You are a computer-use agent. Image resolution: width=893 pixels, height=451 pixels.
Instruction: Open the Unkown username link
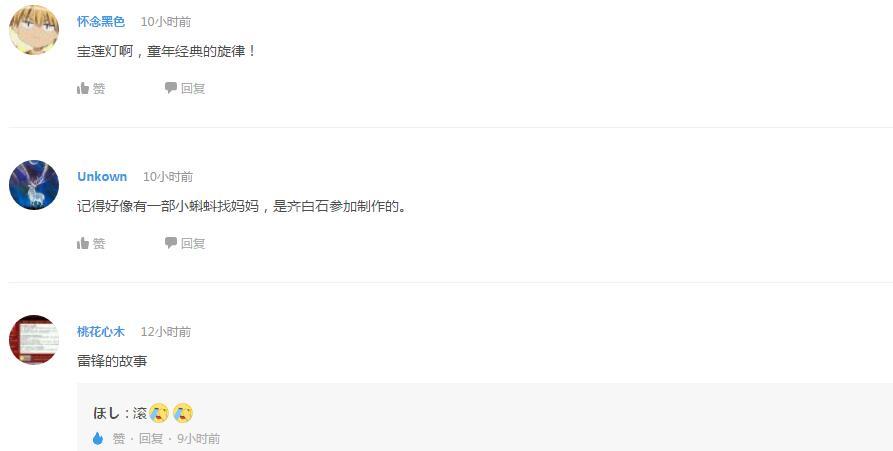click(x=102, y=177)
